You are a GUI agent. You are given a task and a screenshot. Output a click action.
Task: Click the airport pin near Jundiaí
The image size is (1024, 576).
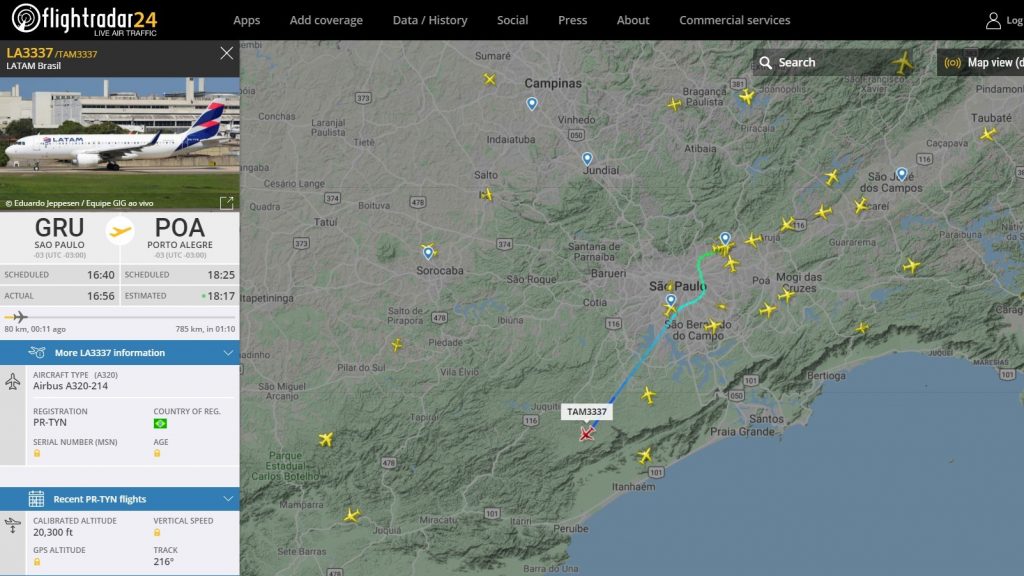tap(587, 159)
